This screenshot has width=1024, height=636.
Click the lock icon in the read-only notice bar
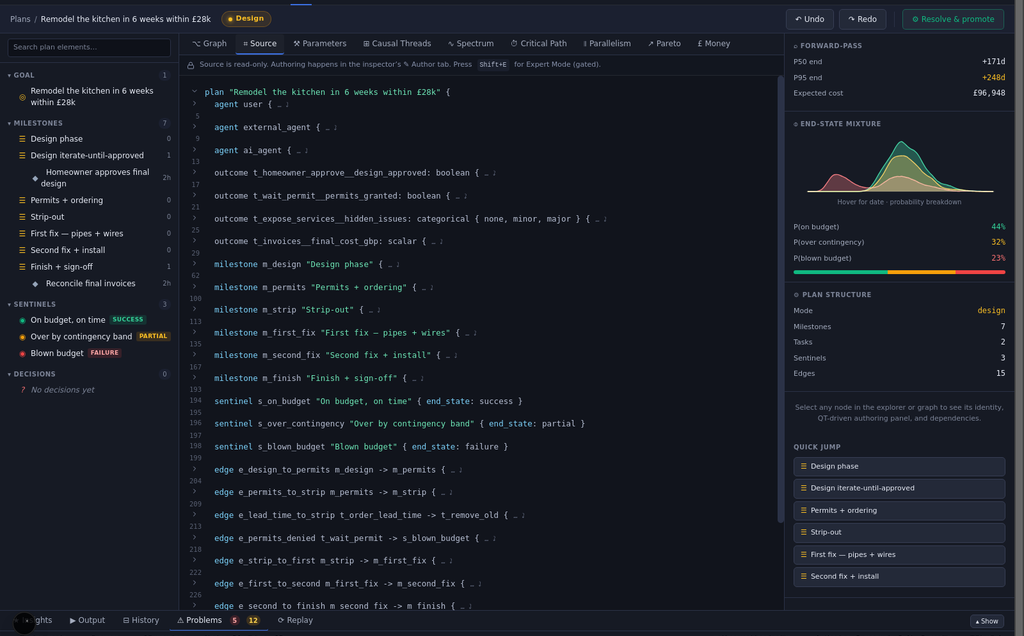pyautogui.click(x=191, y=65)
